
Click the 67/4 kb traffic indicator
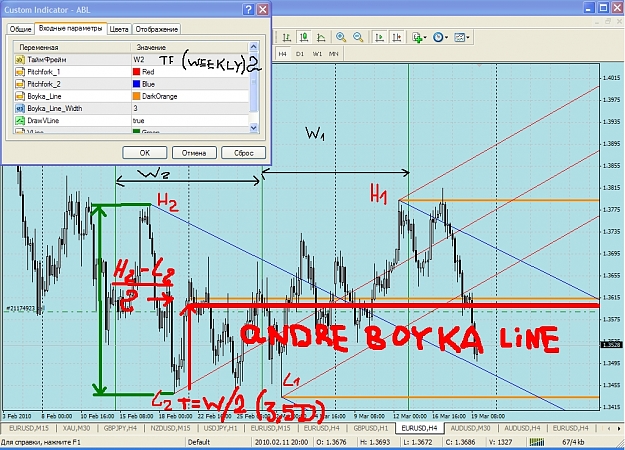[x=573, y=442]
